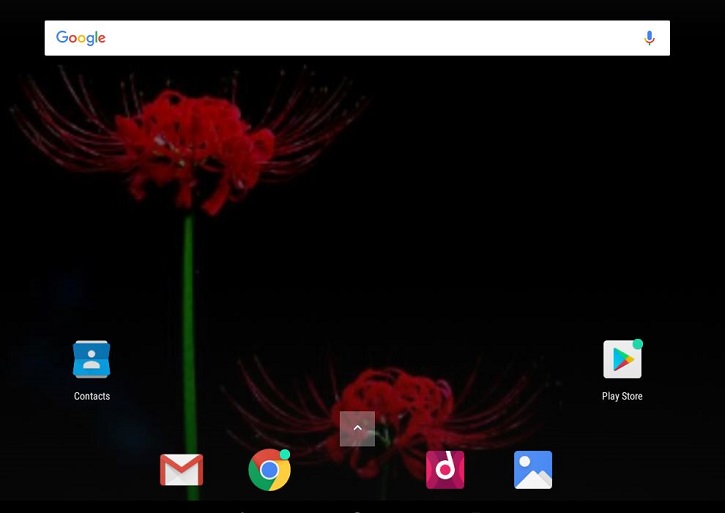
Task: Open the pink music player app
Action: 445,469
